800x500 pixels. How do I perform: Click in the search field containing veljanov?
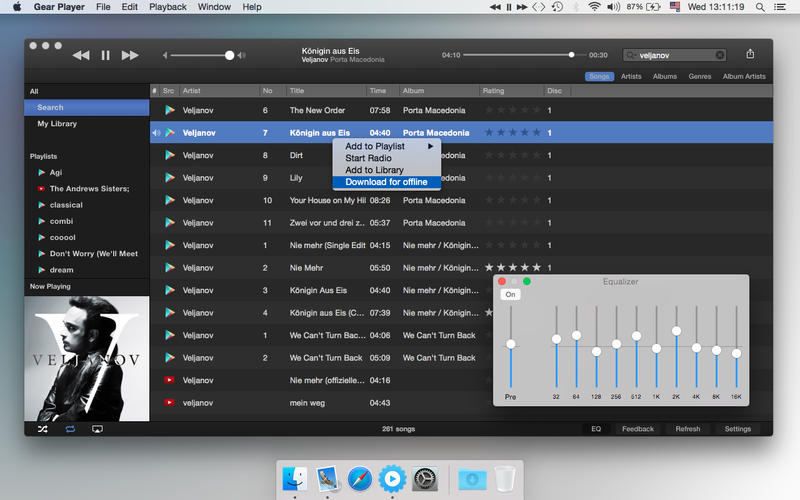pos(676,55)
